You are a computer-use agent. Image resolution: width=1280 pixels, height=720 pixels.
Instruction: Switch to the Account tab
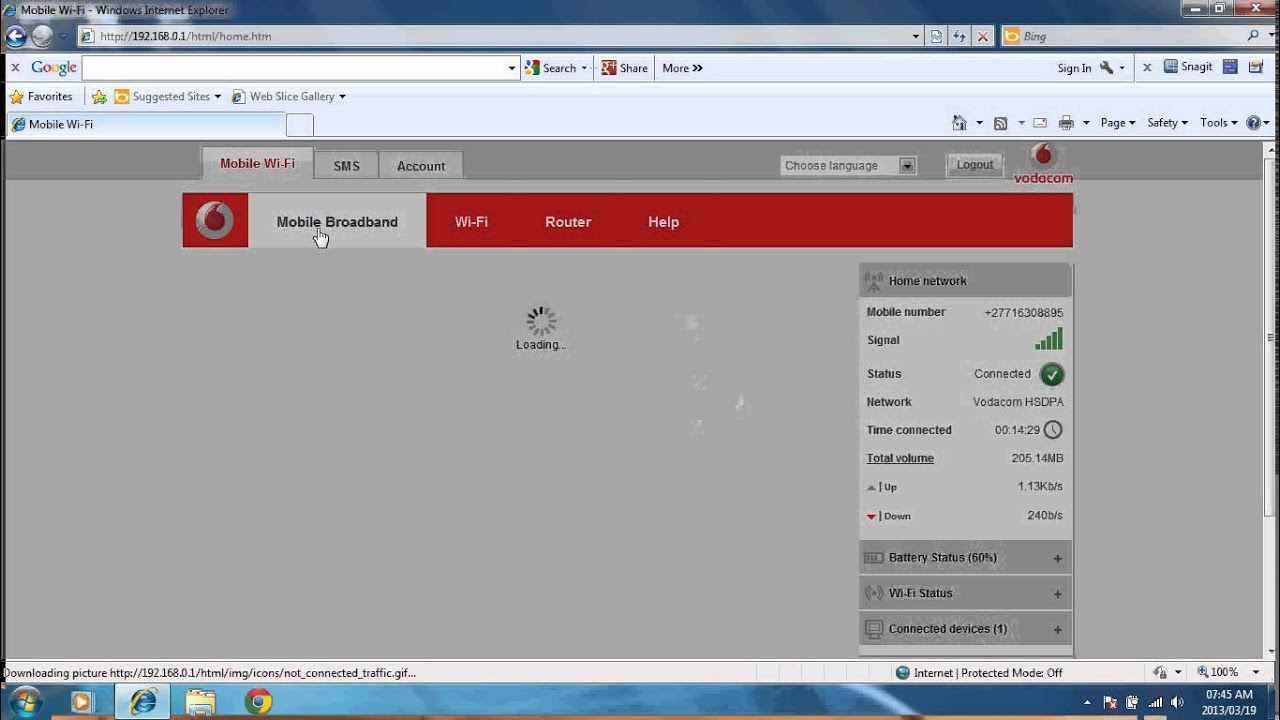tap(421, 166)
